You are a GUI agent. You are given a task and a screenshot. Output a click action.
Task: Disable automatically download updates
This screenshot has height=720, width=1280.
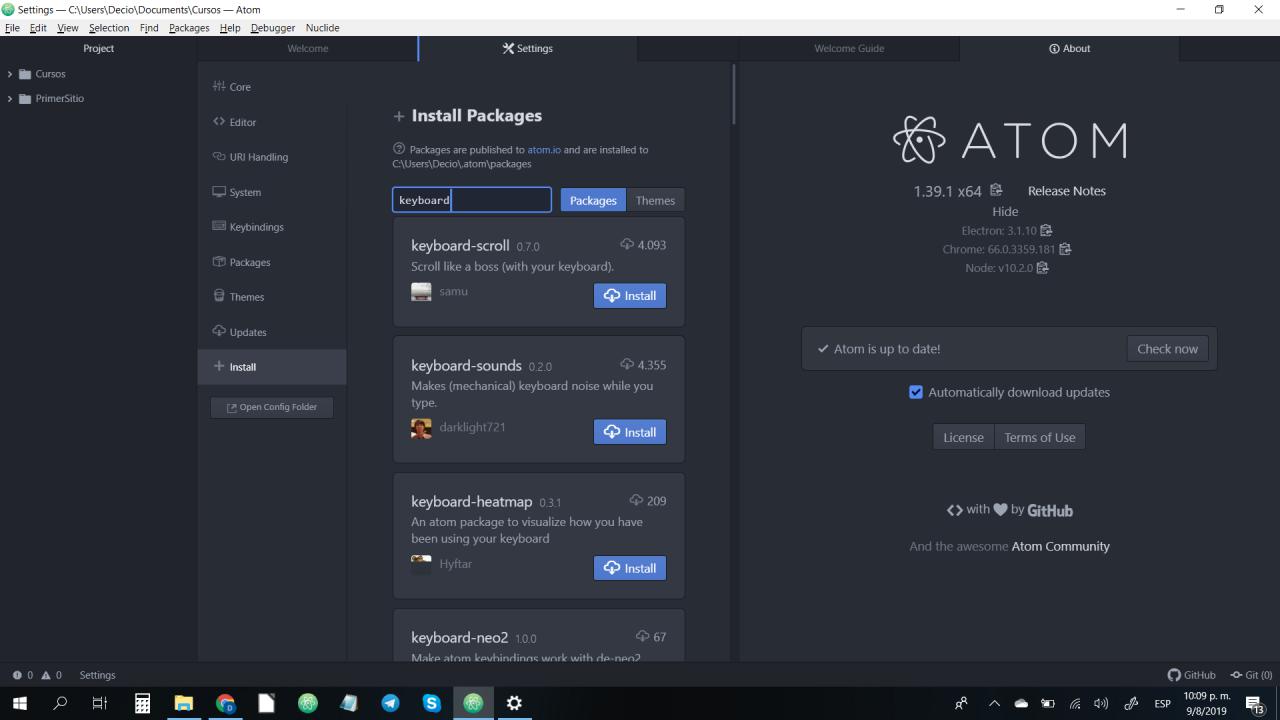(916, 392)
